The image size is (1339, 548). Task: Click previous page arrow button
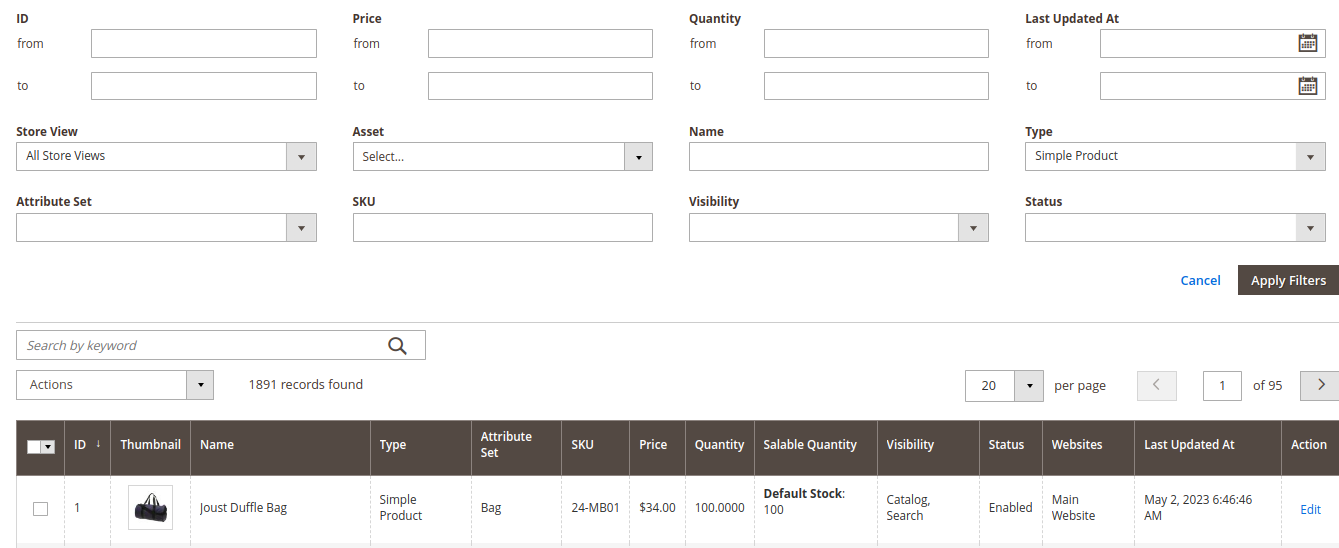(1157, 385)
